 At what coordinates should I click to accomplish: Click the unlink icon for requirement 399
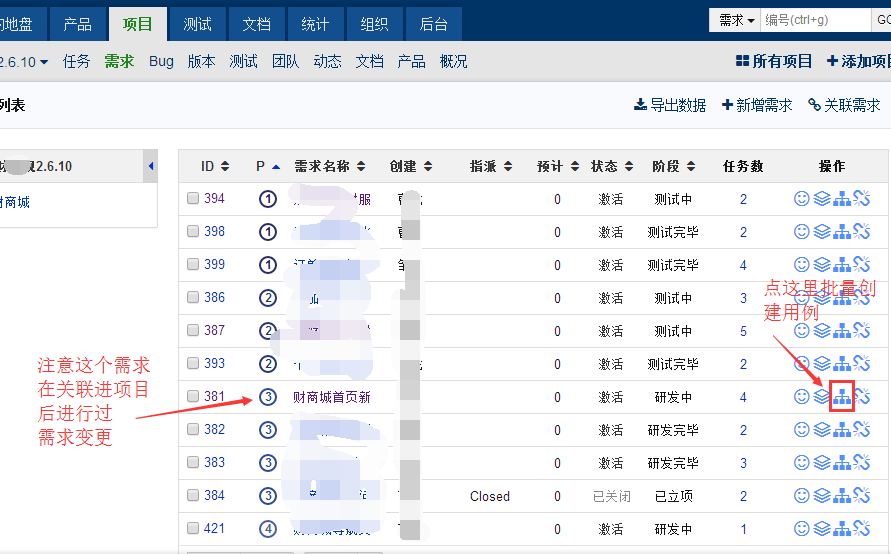[862, 265]
